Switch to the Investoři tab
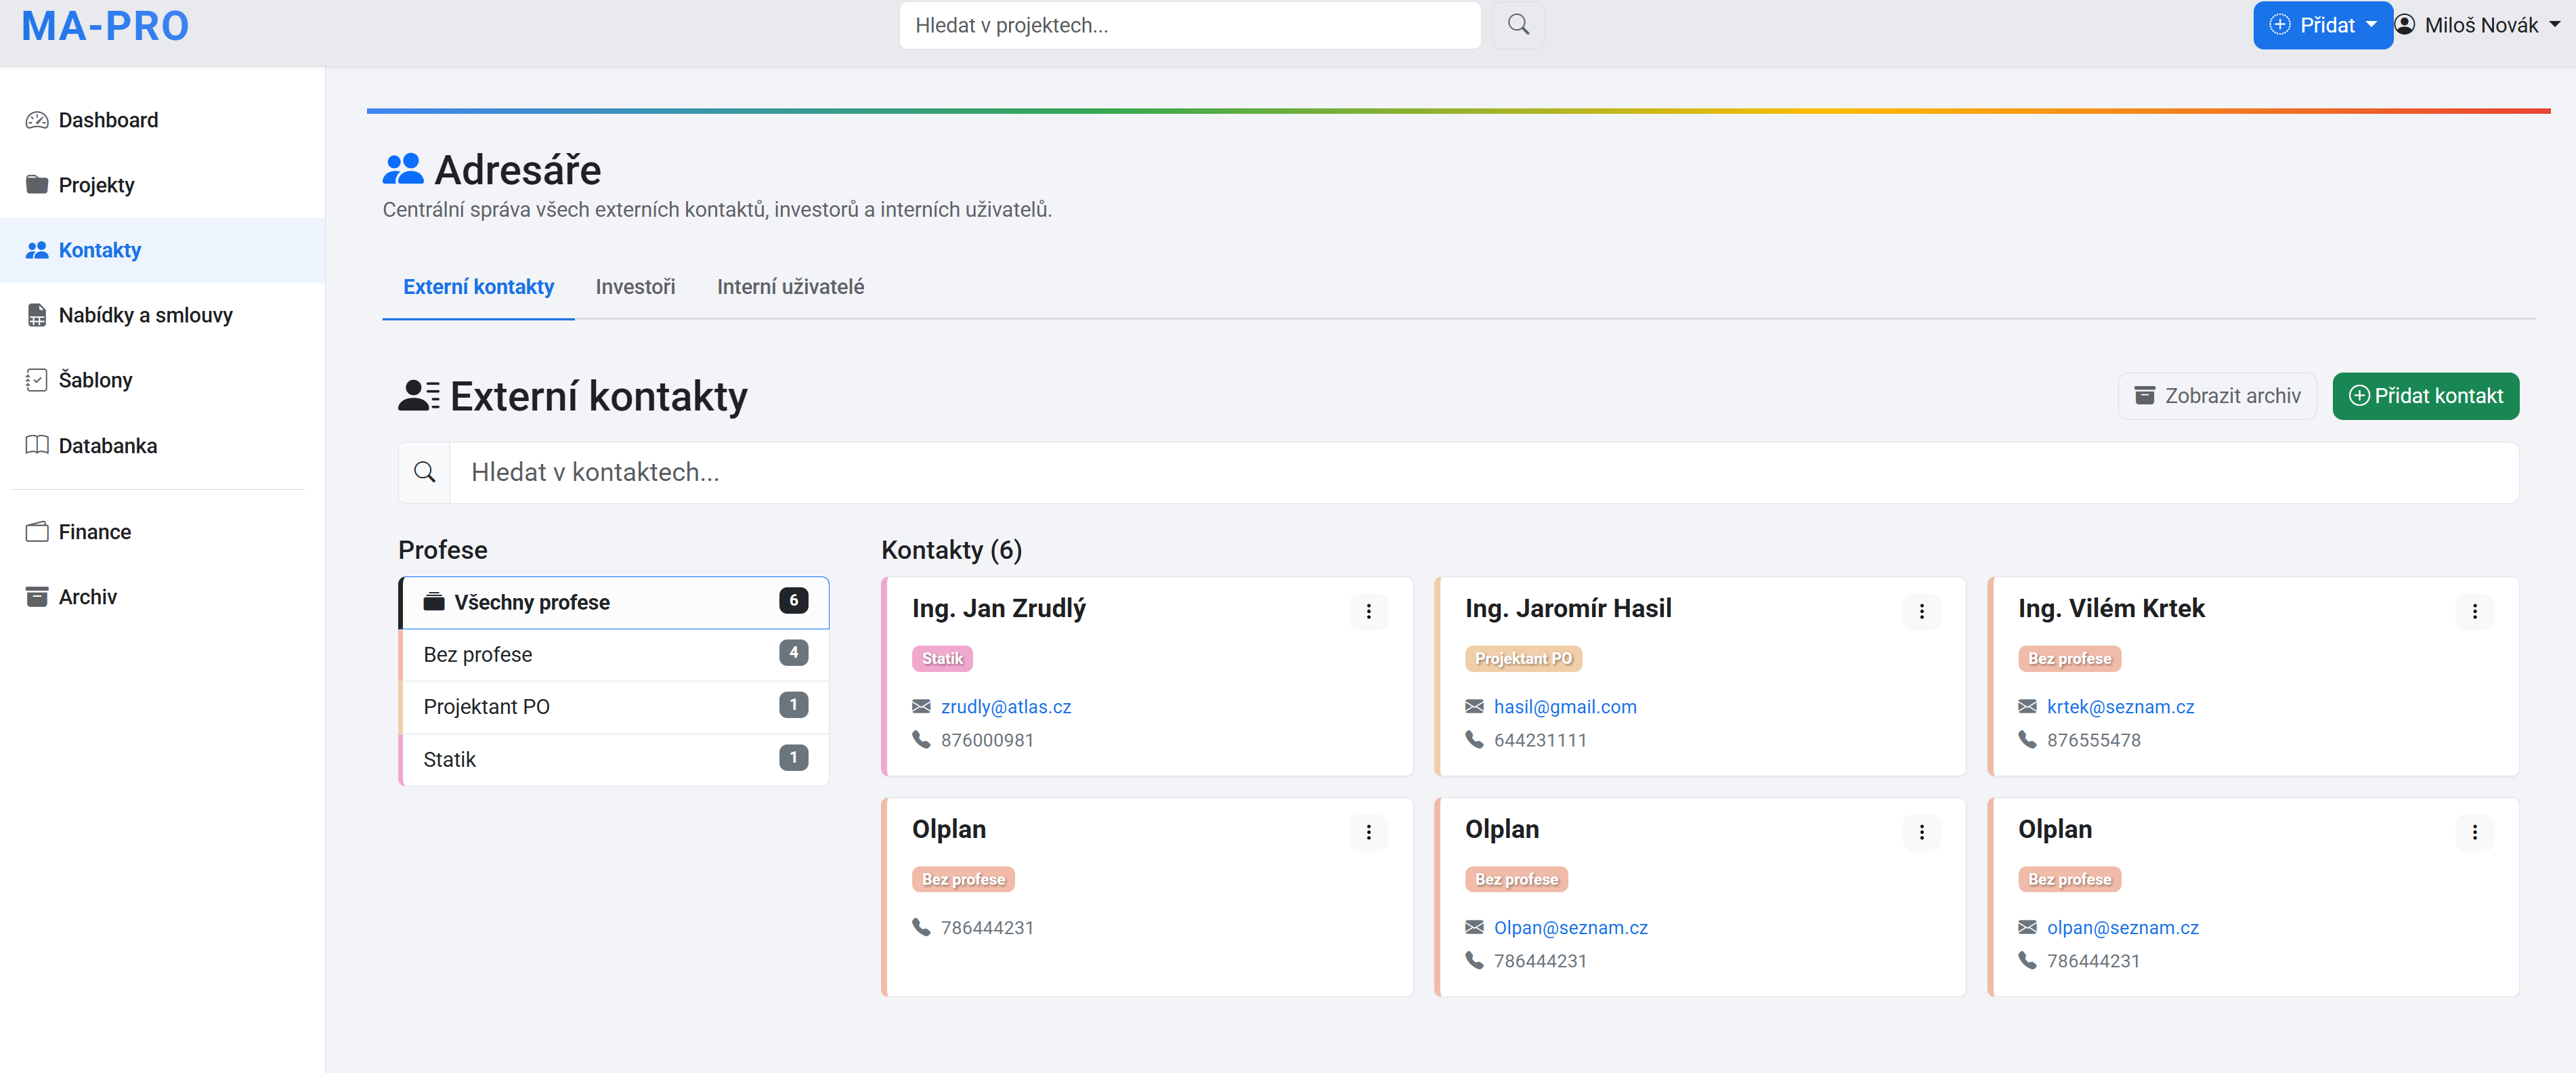This screenshot has width=2576, height=1073. pyautogui.click(x=635, y=287)
